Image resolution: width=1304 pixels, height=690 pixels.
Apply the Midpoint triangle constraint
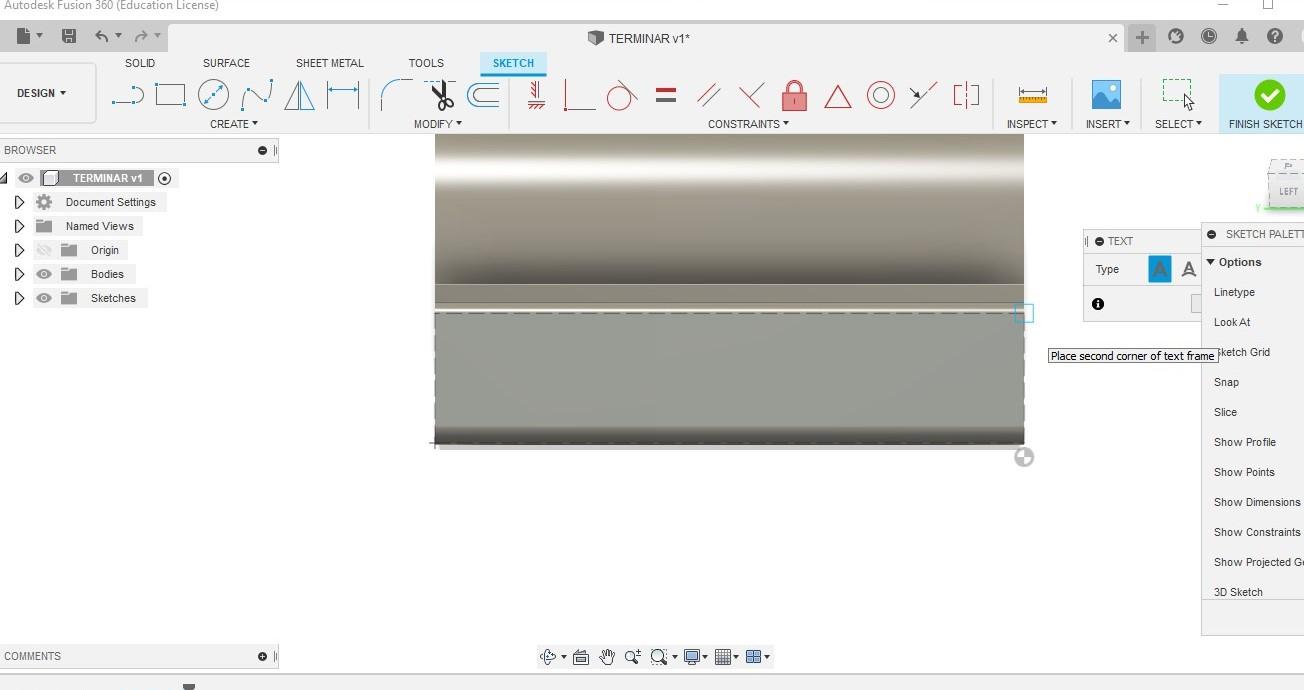coord(837,96)
